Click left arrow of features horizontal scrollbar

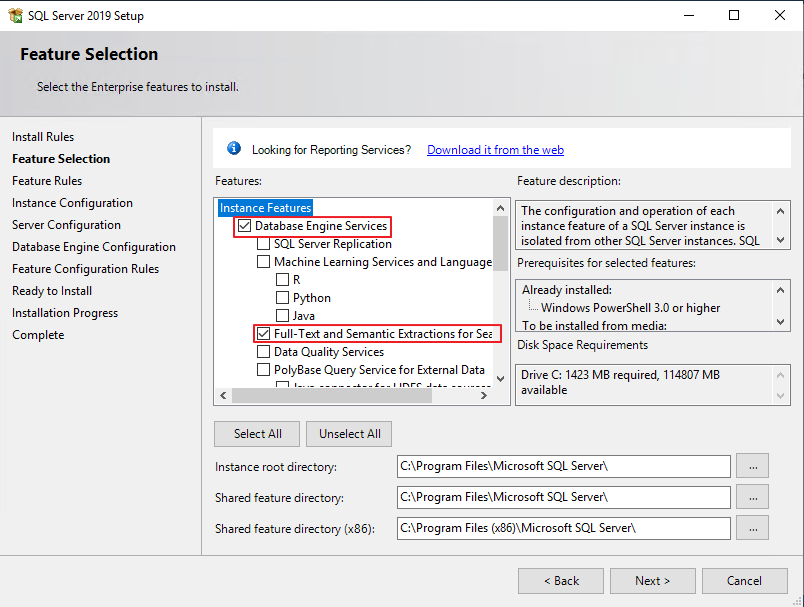(x=223, y=395)
